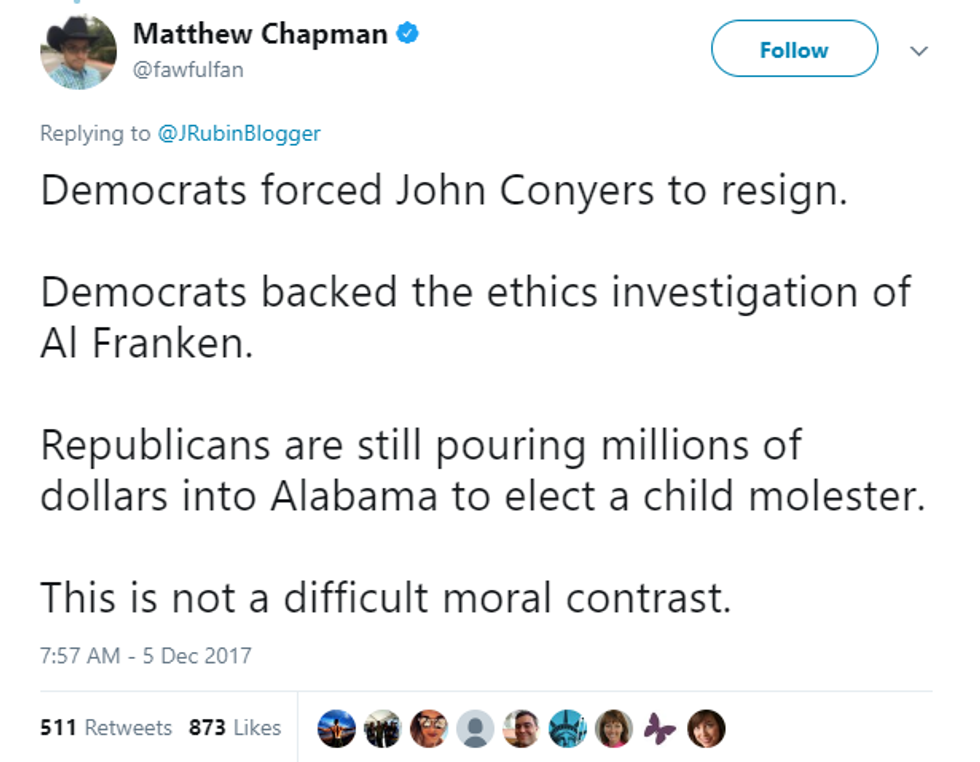980x762 pixels.
Task: Follow Matthew Chapman
Action: click(x=794, y=49)
